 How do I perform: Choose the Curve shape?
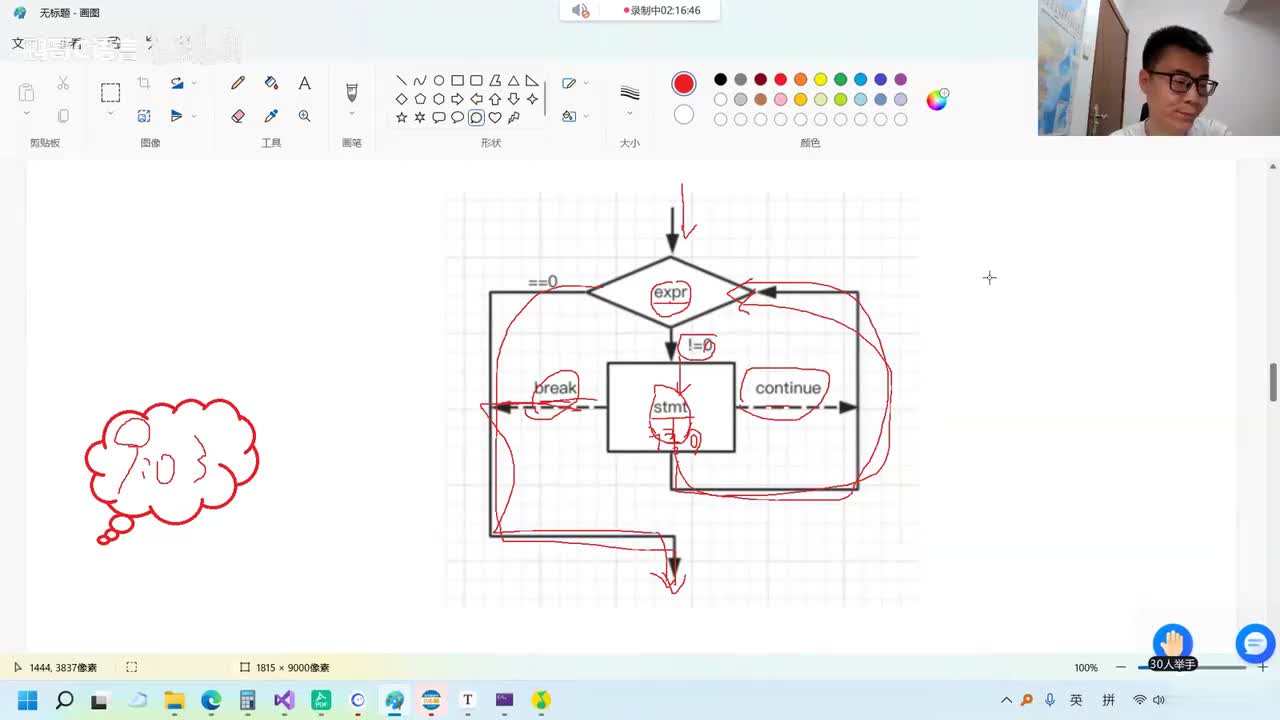(x=420, y=80)
